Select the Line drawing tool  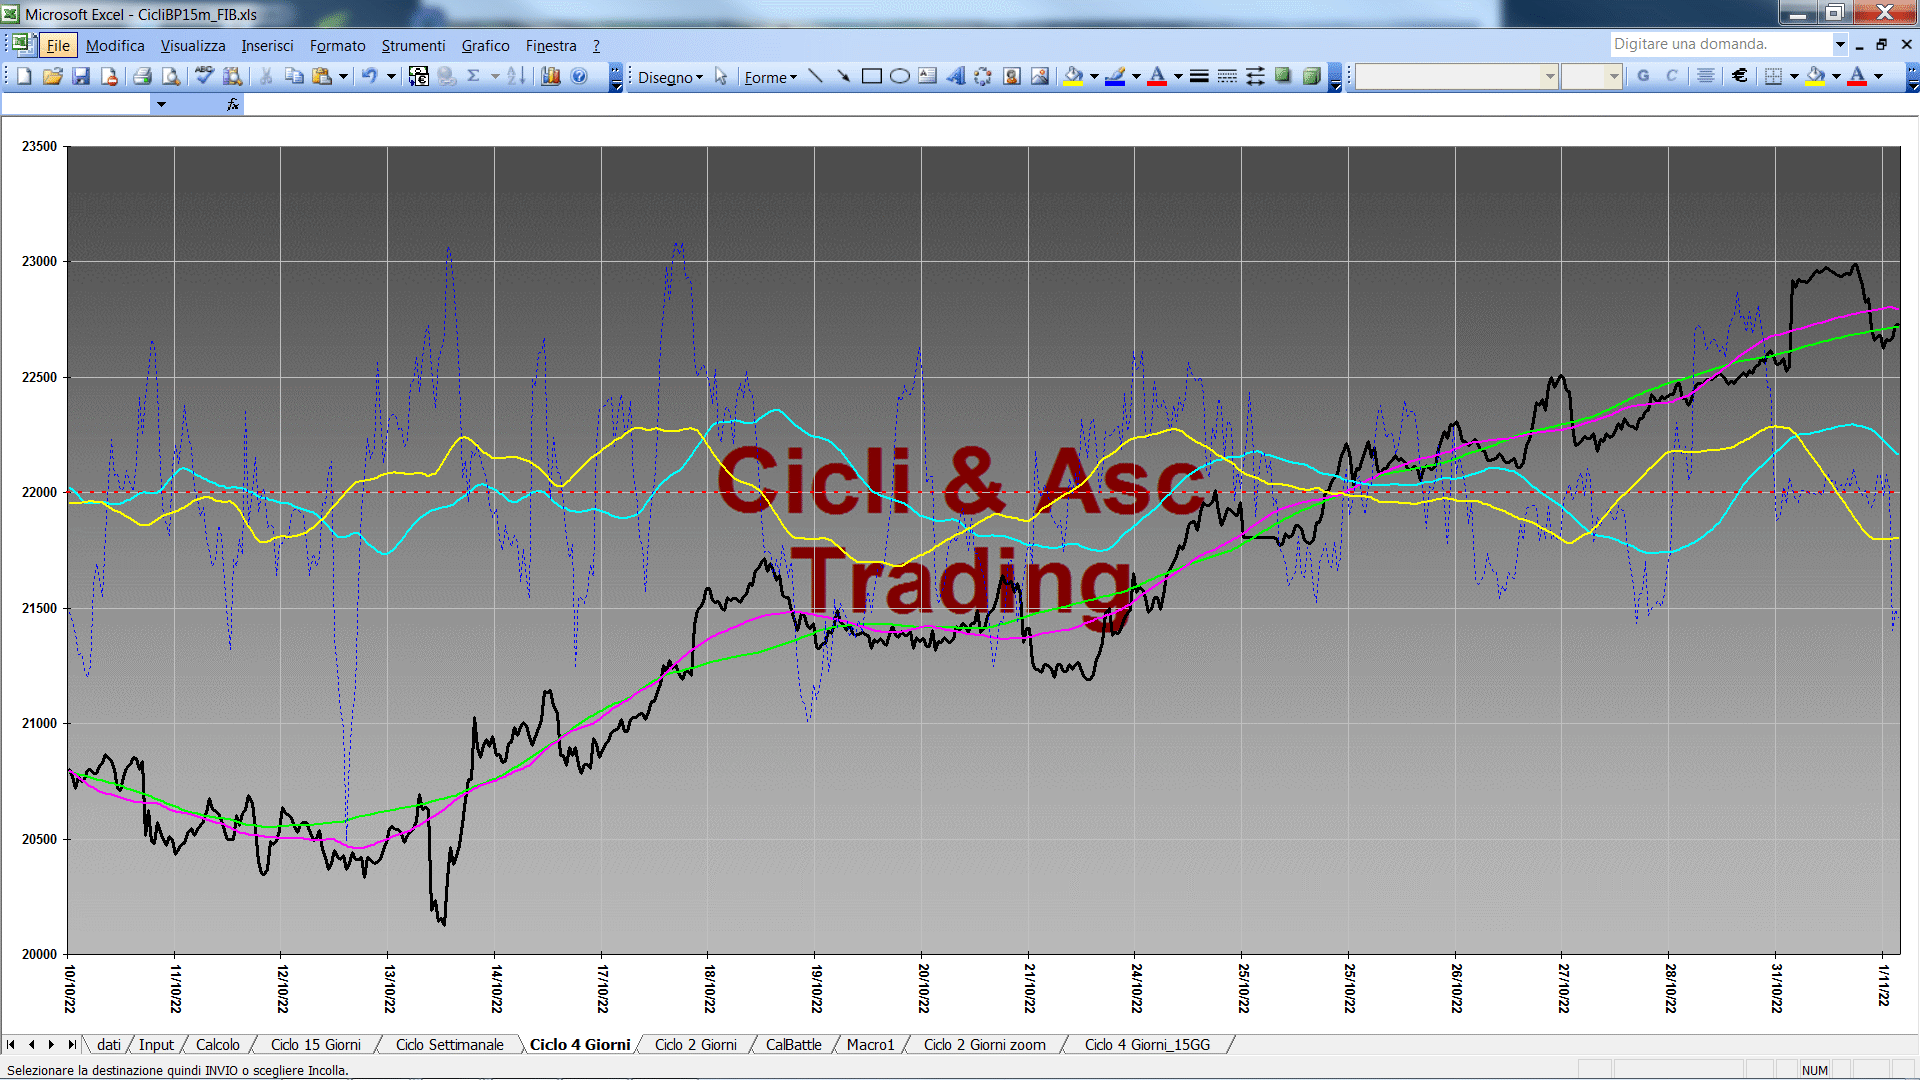coord(815,76)
